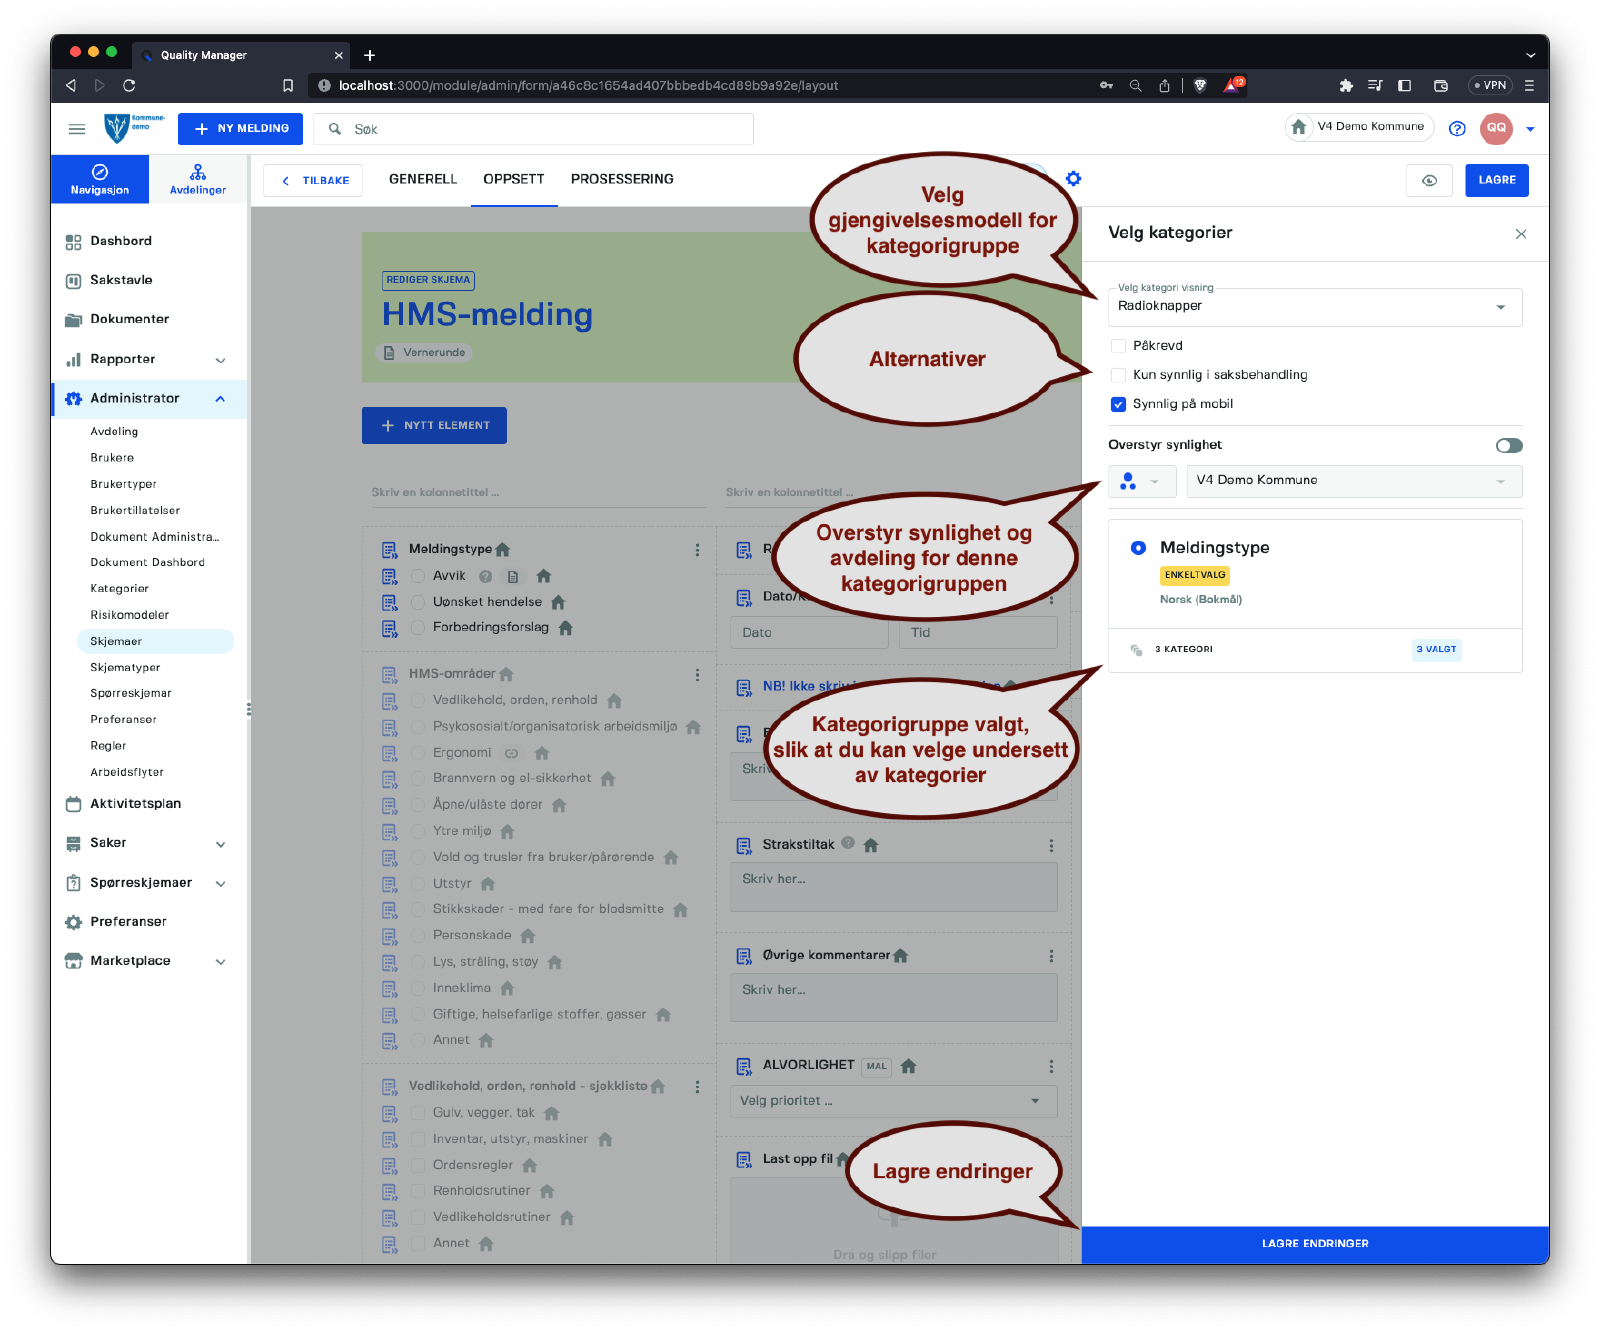The image size is (1600, 1331).
Task: Click the NY MELDING button
Action: [x=240, y=129]
